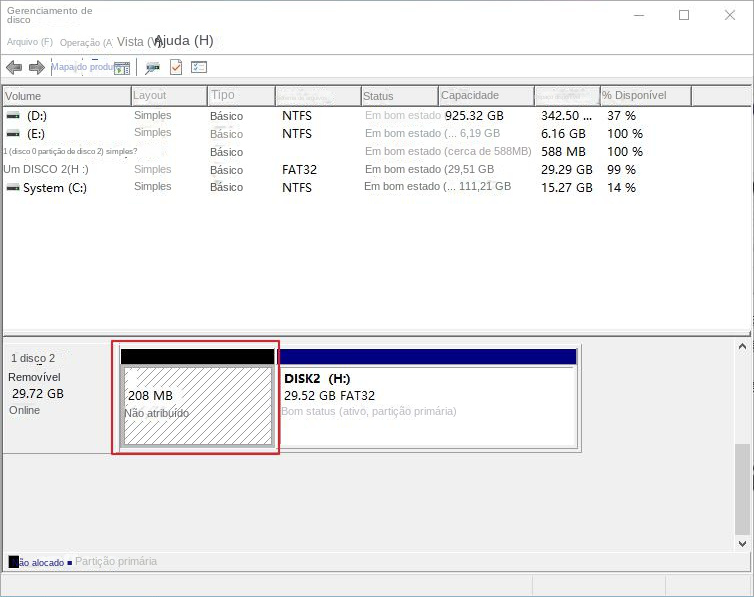The width and height of the screenshot is (754, 597).
Task: Click the 588 MB free space cell
Action: coord(563,152)
